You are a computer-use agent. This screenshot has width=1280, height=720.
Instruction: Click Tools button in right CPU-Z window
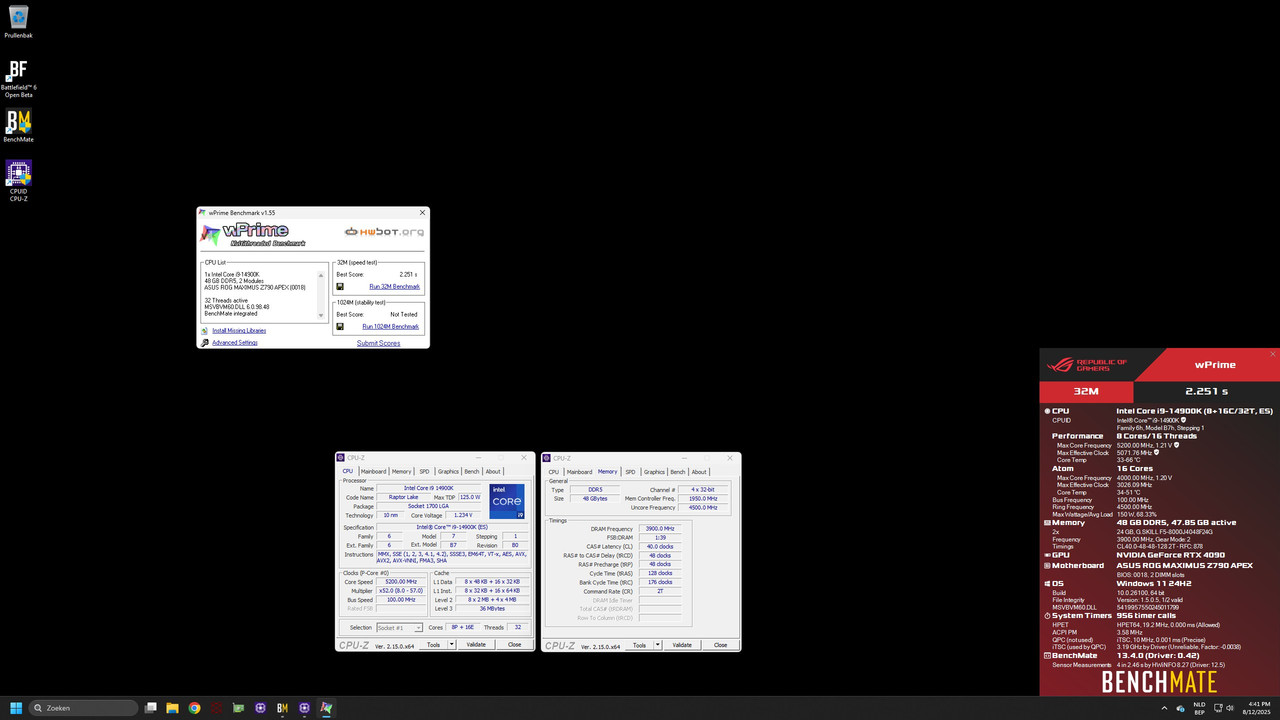(639, 645)
